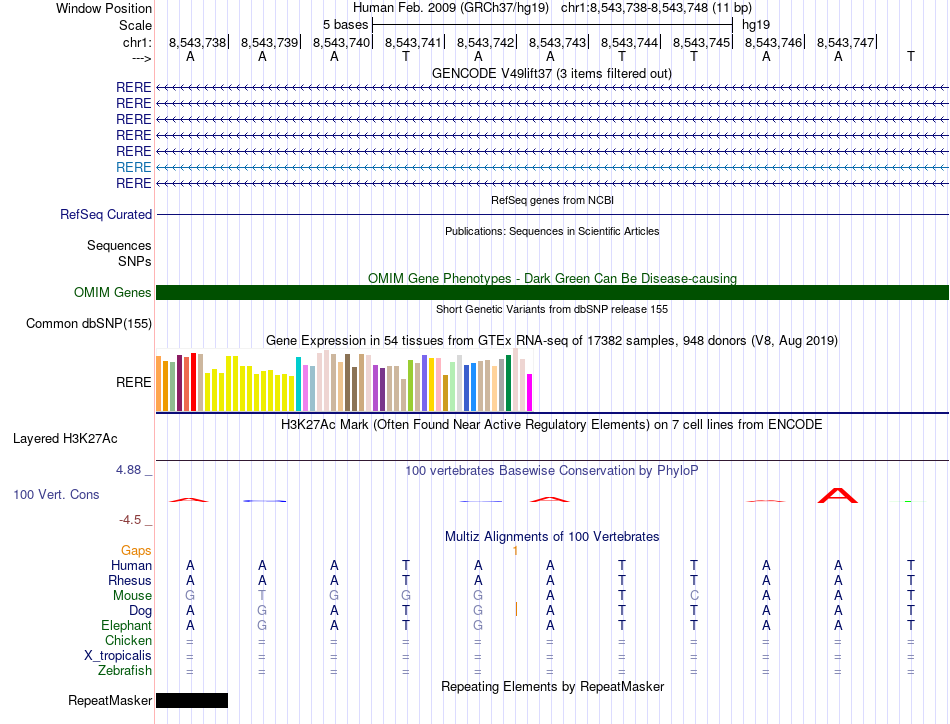This screenshot has height=724, width=950.
Task: Click the orange 1 gap marker
Action: tap(515, 550)
